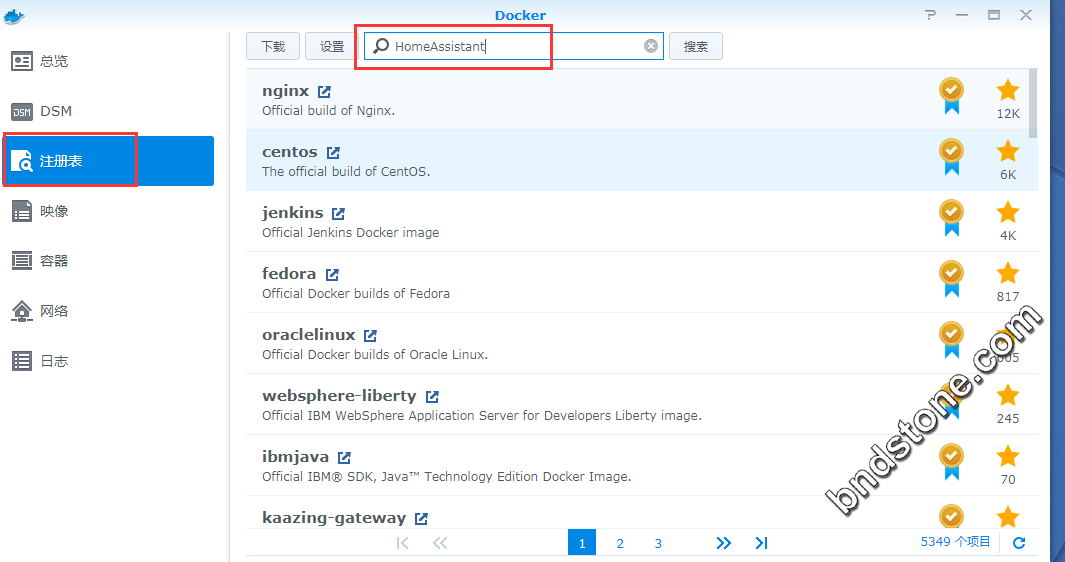Select the jenkins image row
Screen dimensions: 1065x562
point(642,222)
